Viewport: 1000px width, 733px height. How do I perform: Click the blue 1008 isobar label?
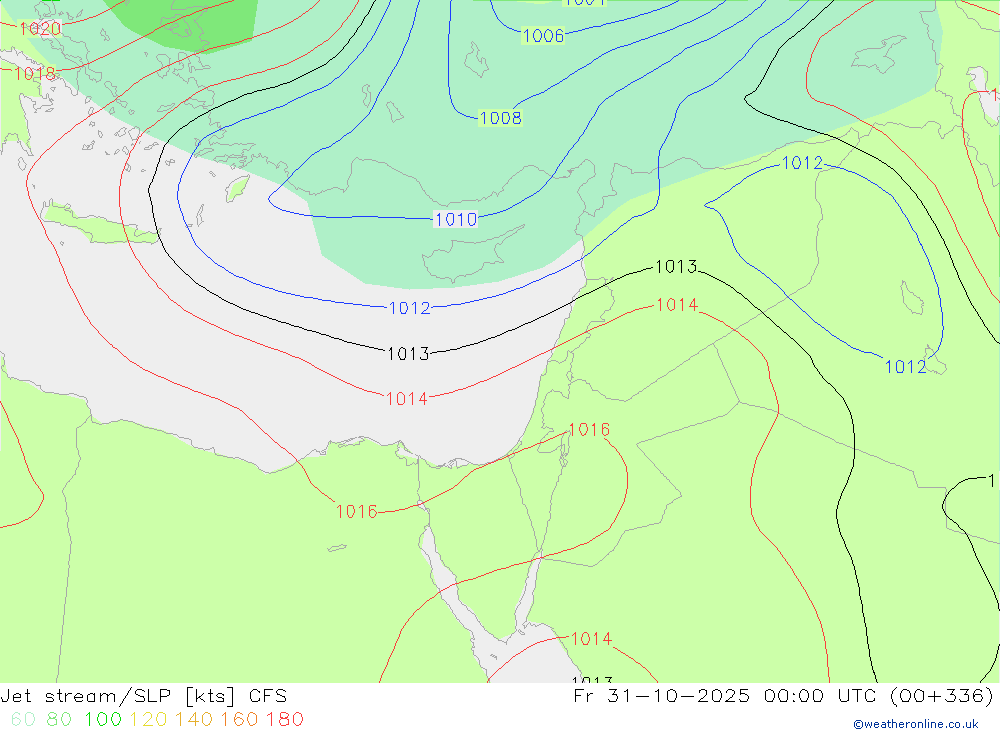501,118
